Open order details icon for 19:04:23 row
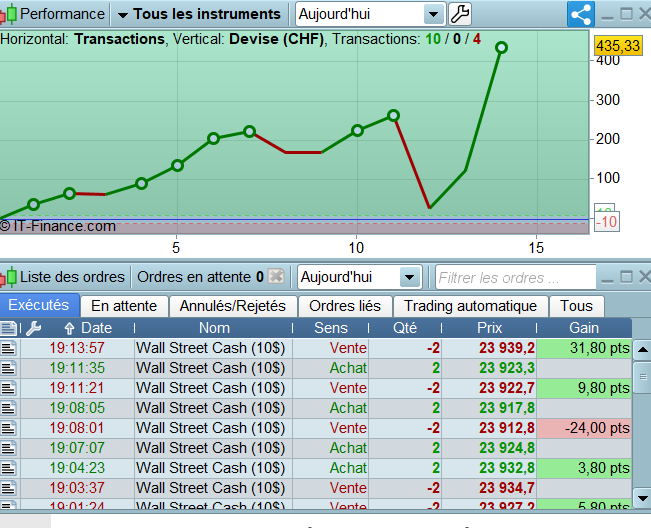The height and width of the screenshot is (528, 651). pyautogui.click(x=9, y=467)
